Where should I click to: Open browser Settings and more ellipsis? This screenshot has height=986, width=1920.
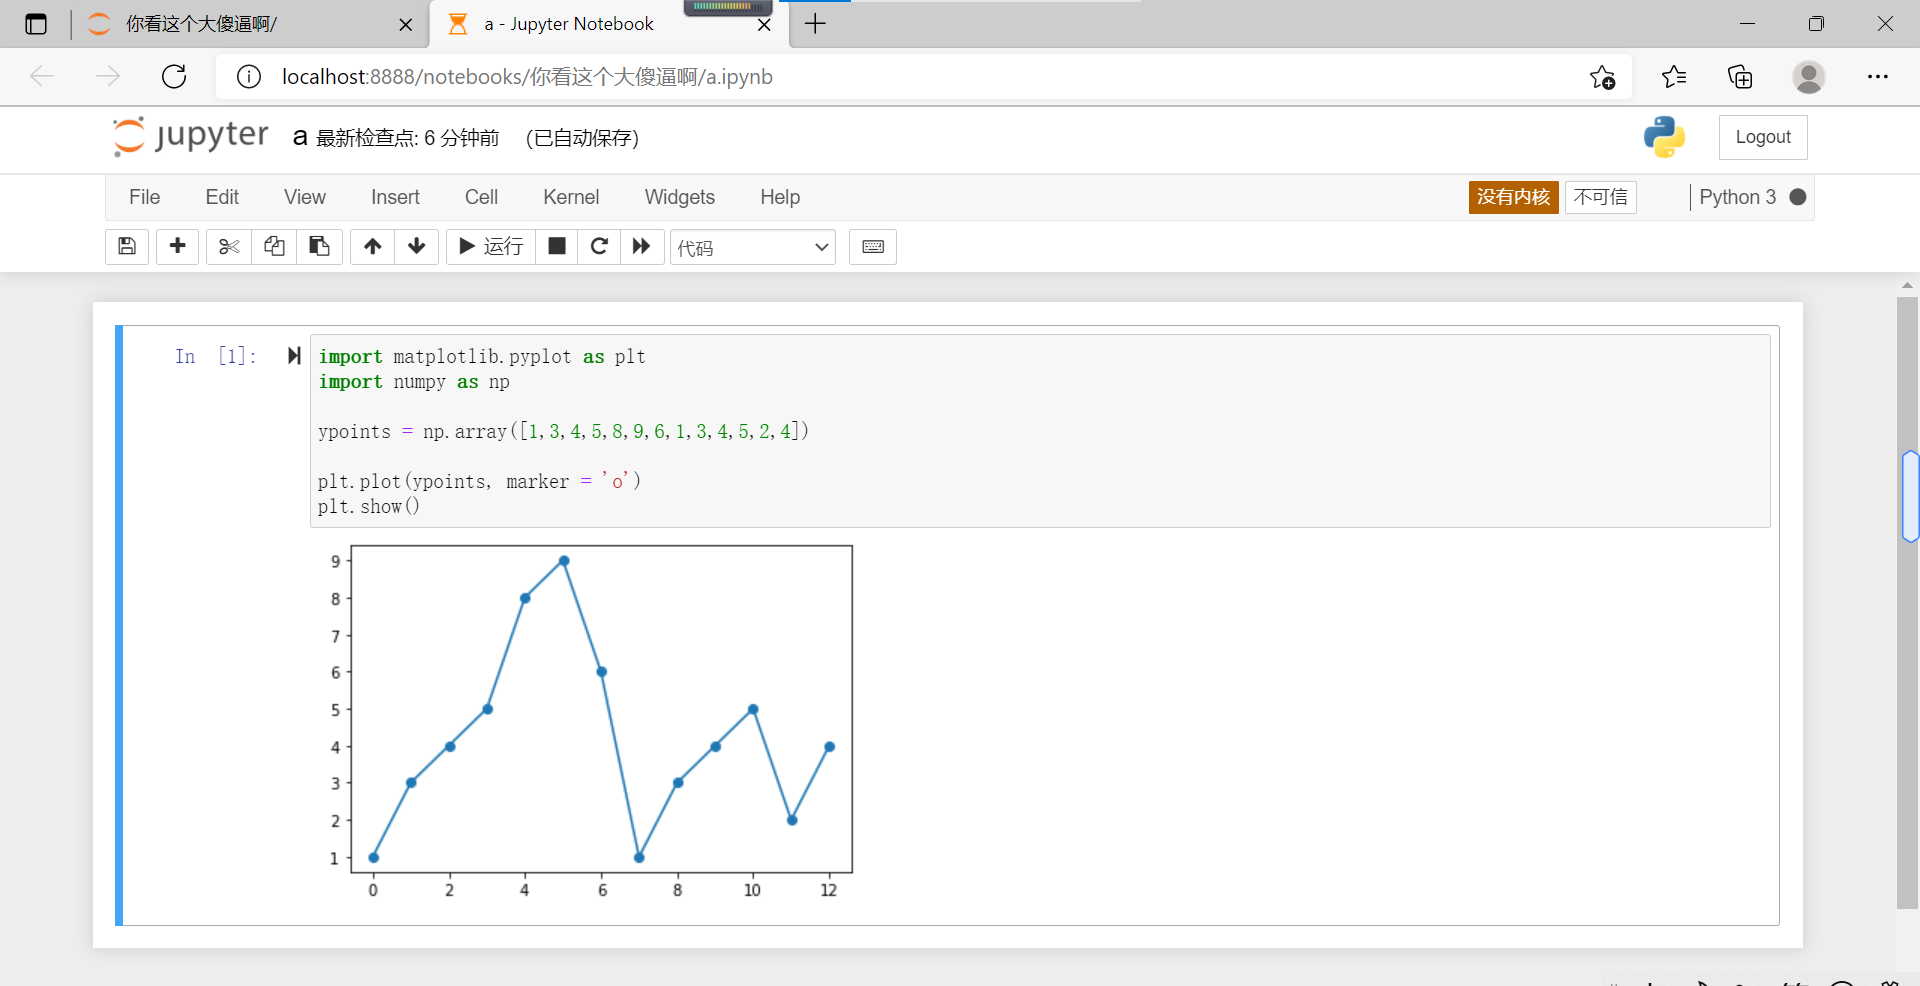(x=1877, y=76)
